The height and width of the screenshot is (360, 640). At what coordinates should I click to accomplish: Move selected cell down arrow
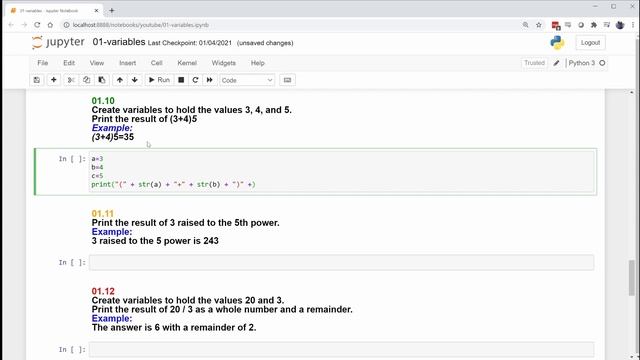pyautogui.click(x=135, y=80)
